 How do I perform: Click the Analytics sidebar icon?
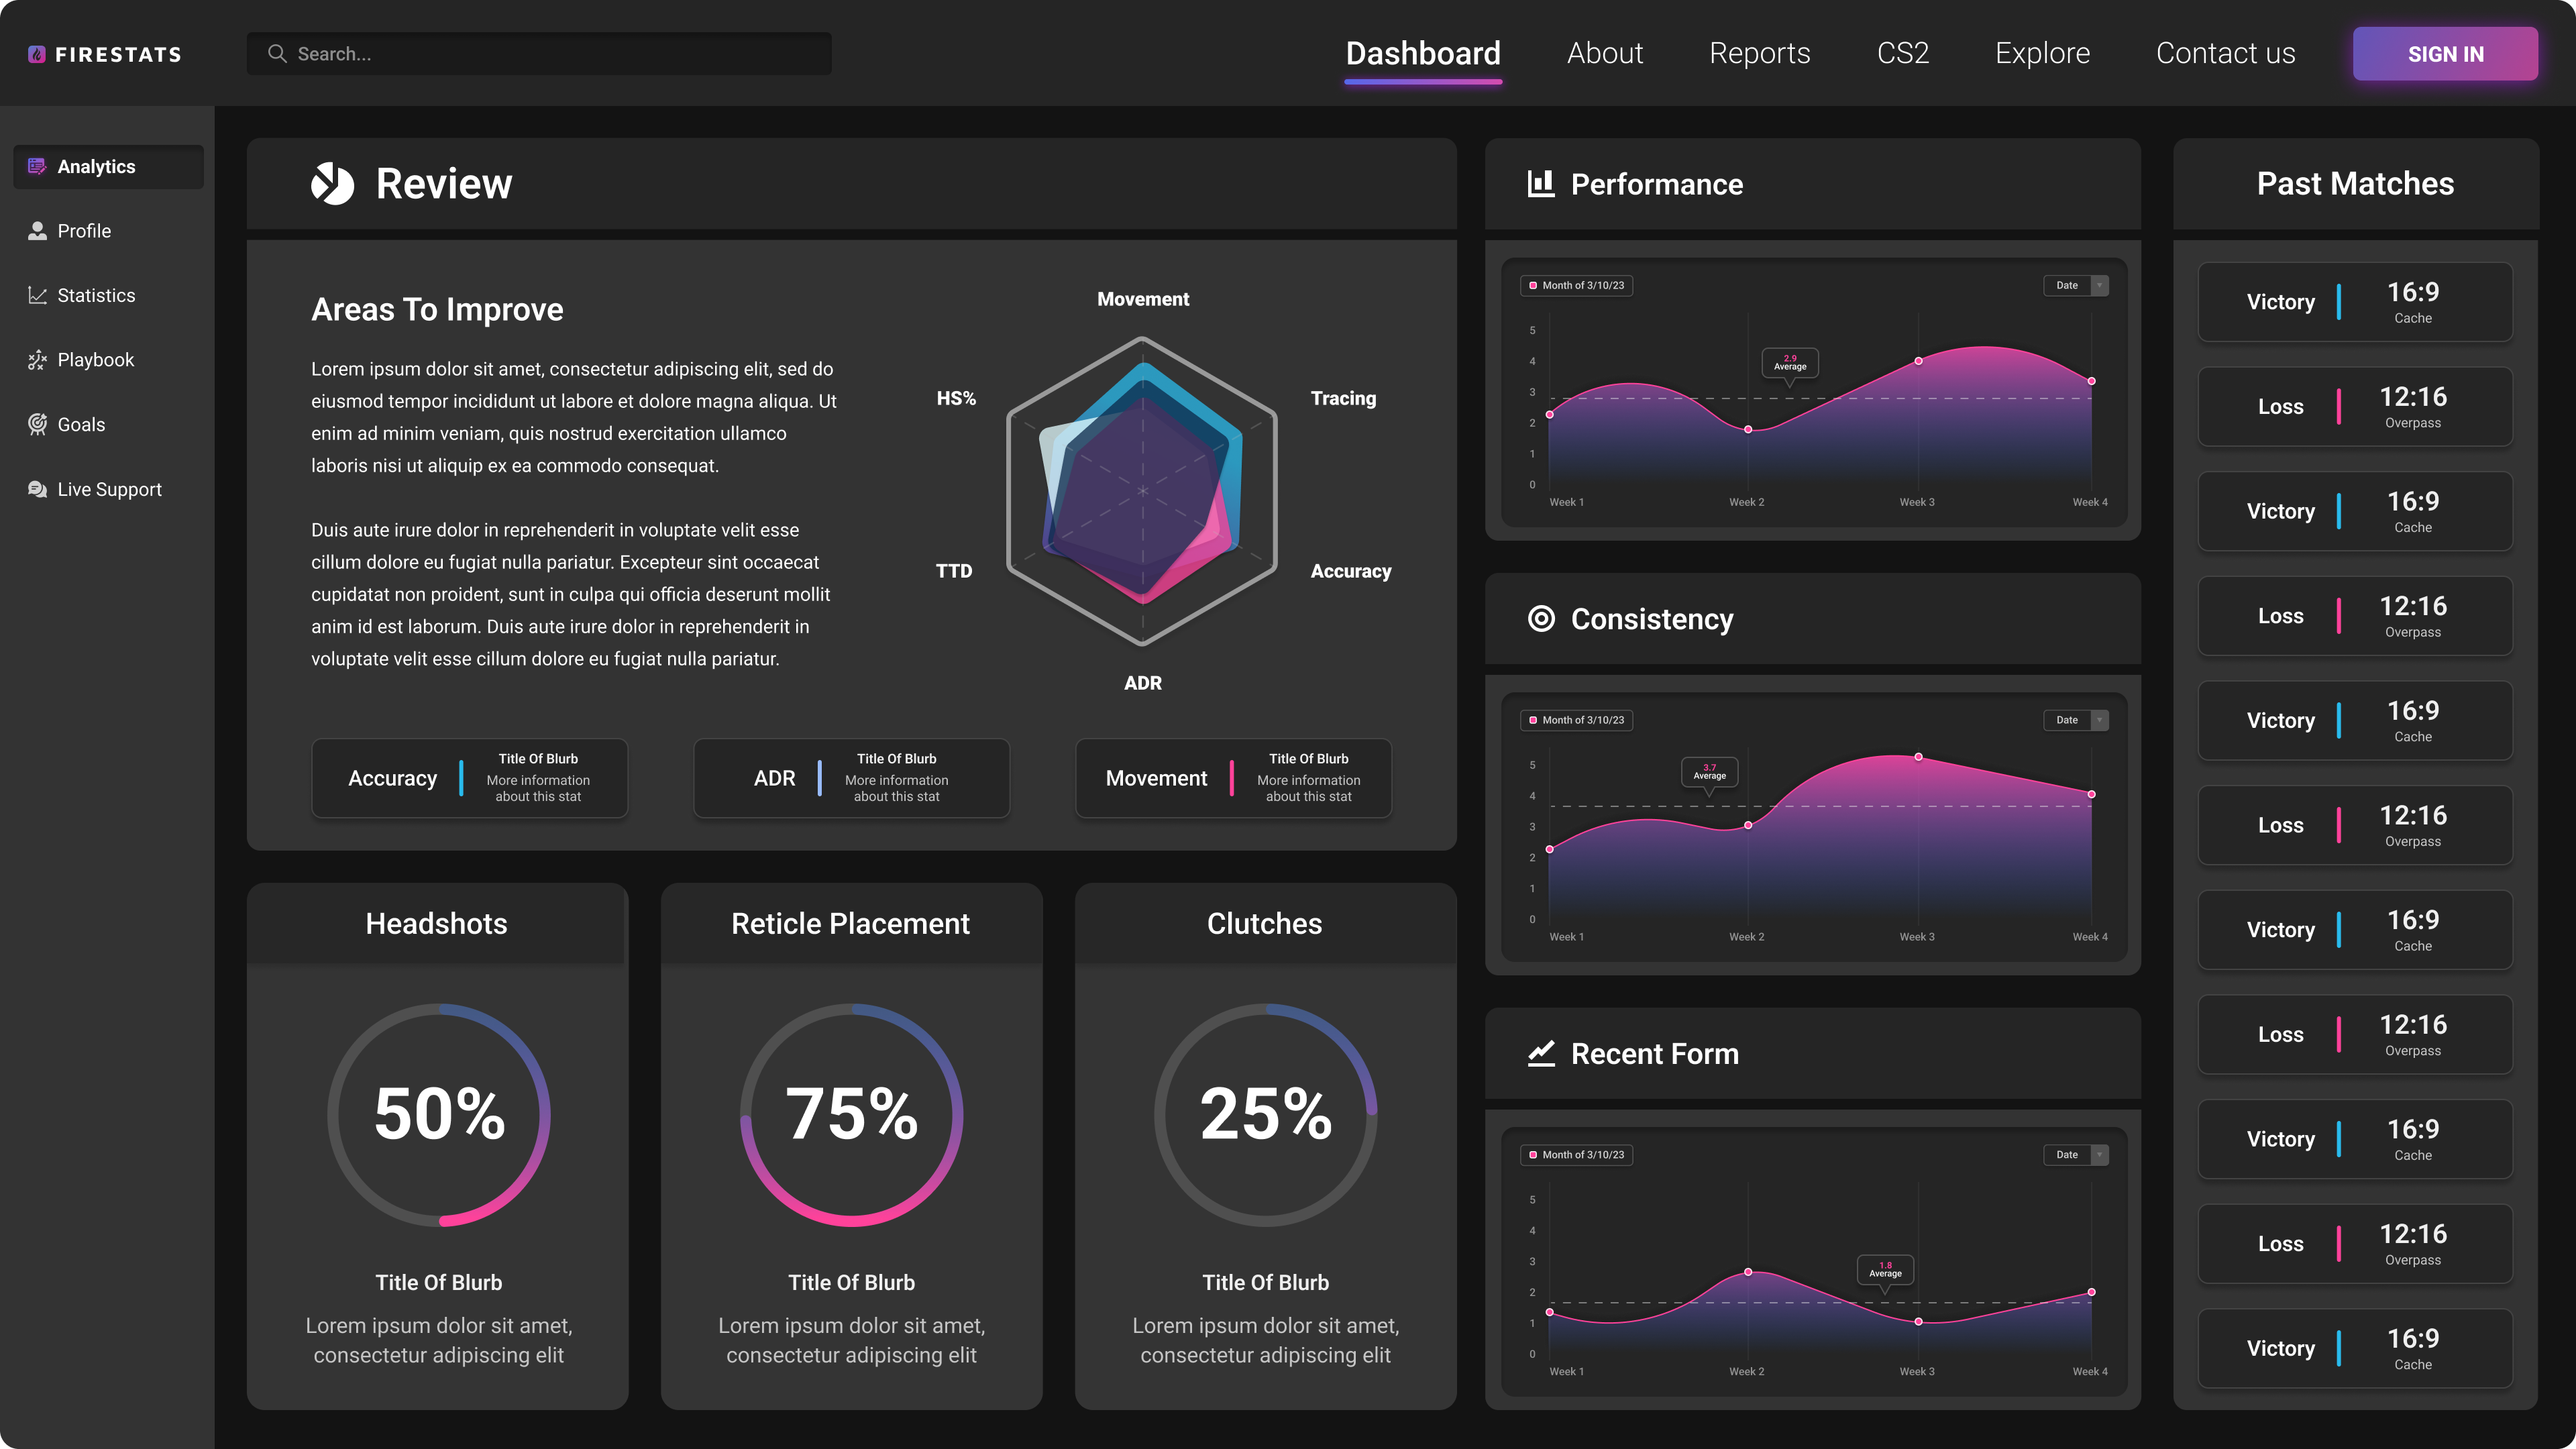click(37, 166)
